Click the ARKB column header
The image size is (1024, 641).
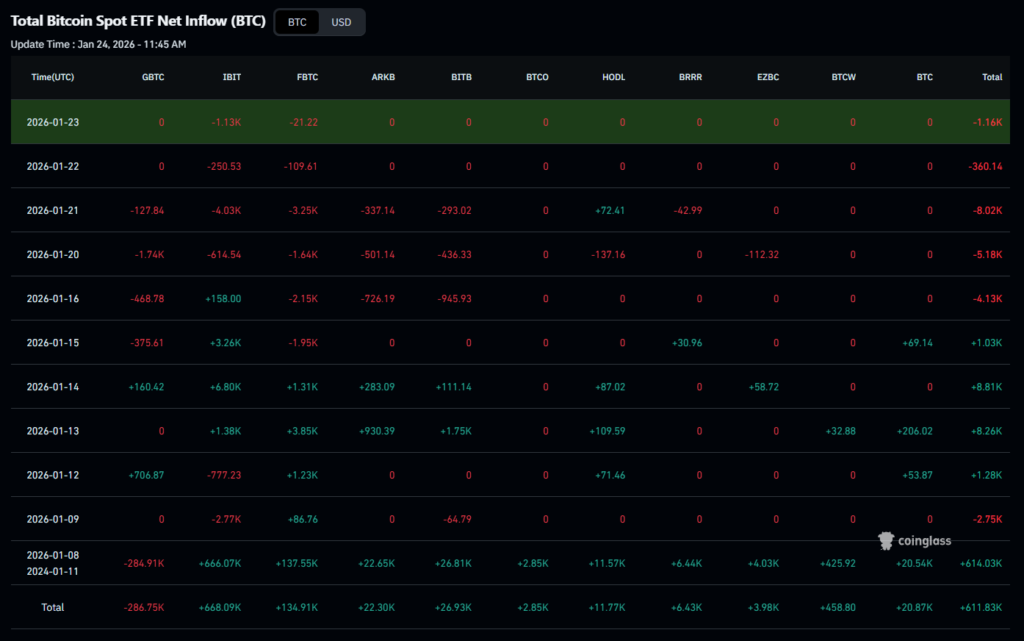383,77
